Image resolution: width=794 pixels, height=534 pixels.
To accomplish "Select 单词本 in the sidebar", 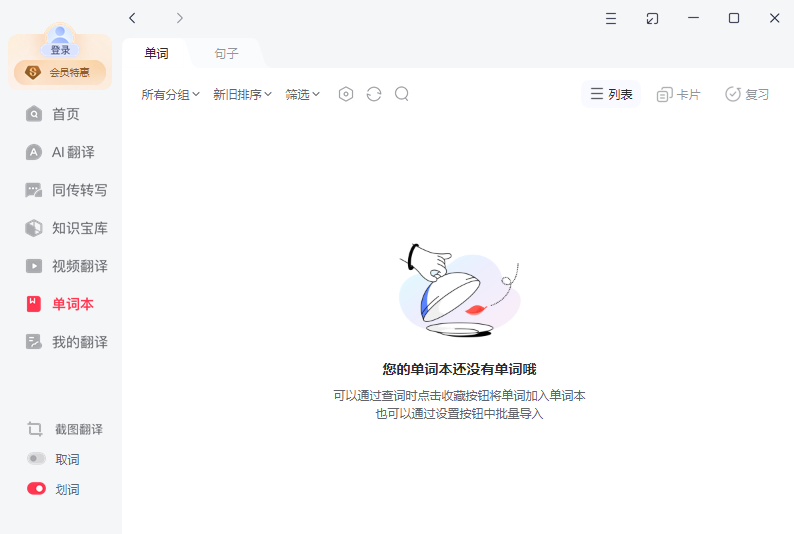I will click(61, 304).
